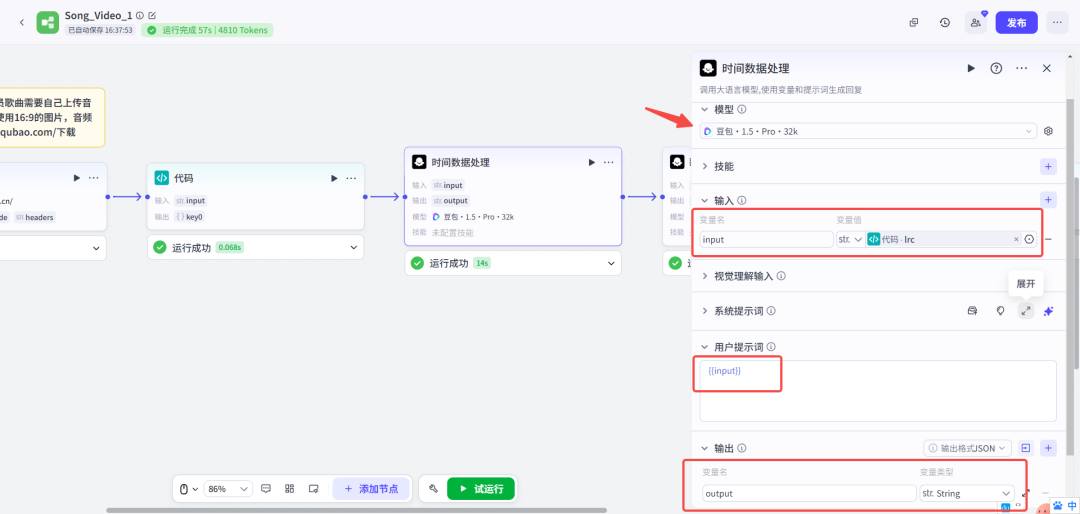
Task: Open variable selector circle icon in input row
Action: coord(1030,239)
